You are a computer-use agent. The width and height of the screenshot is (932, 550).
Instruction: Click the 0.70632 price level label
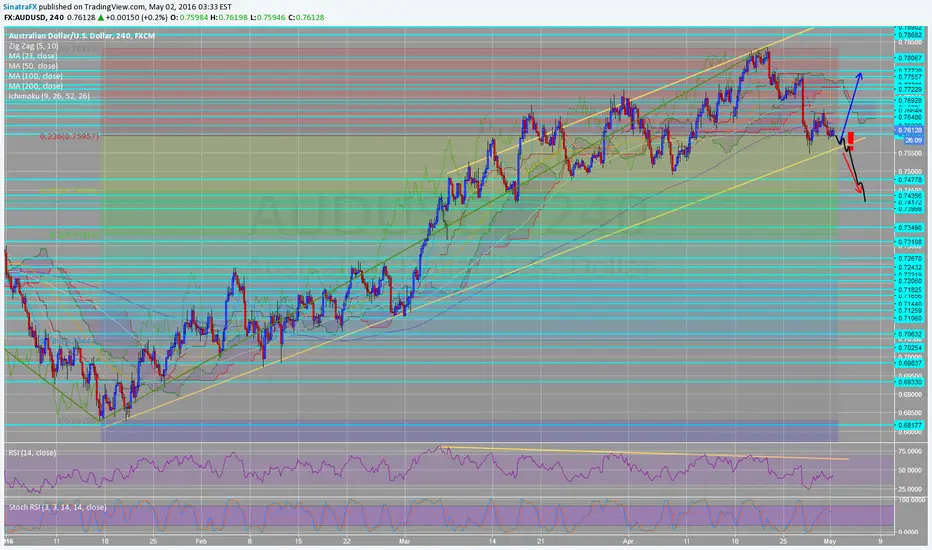(909, 334)
